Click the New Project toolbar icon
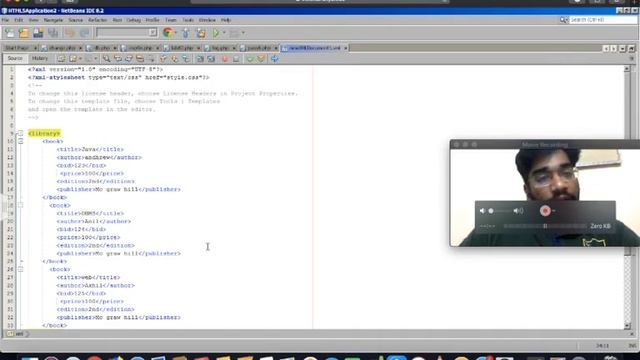The image size is (640, 360). (x=24, y=33)
